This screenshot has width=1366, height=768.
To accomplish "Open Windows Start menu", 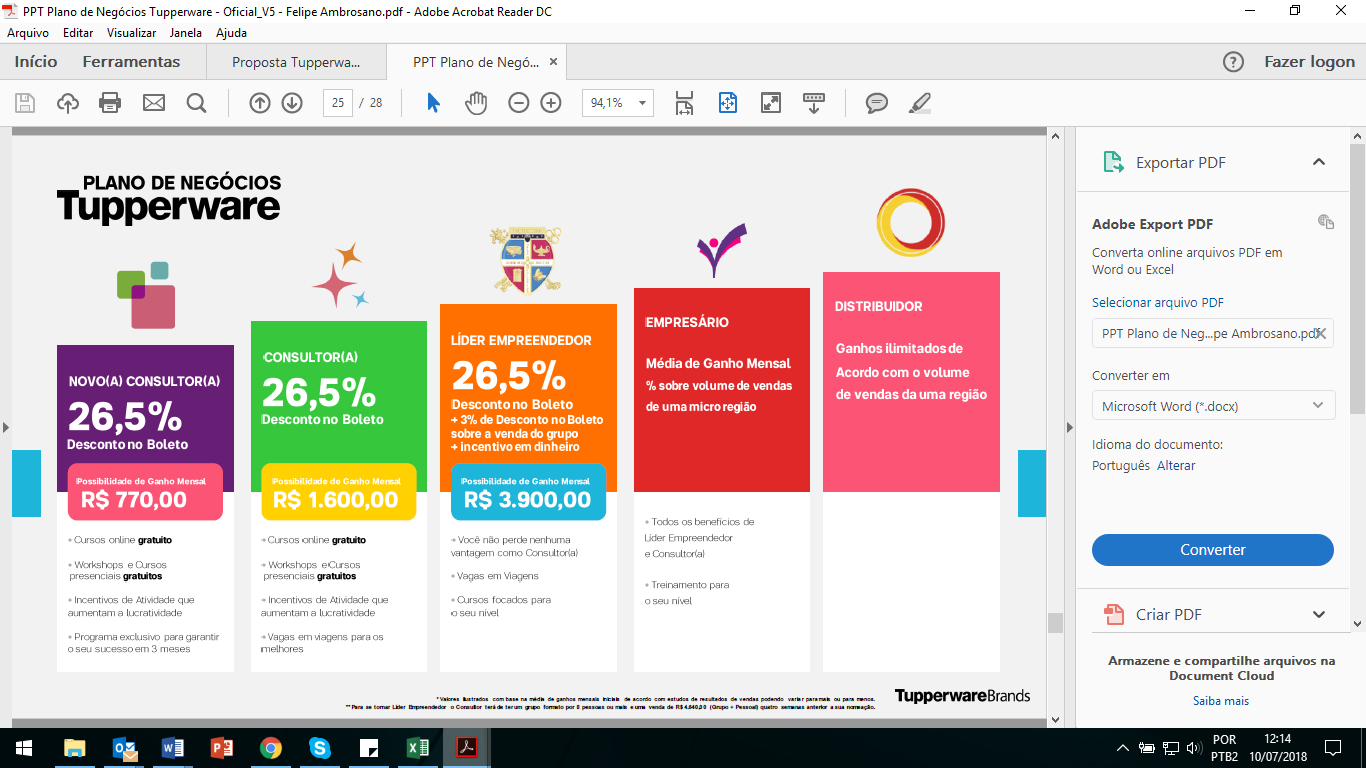I will (23, 748).
